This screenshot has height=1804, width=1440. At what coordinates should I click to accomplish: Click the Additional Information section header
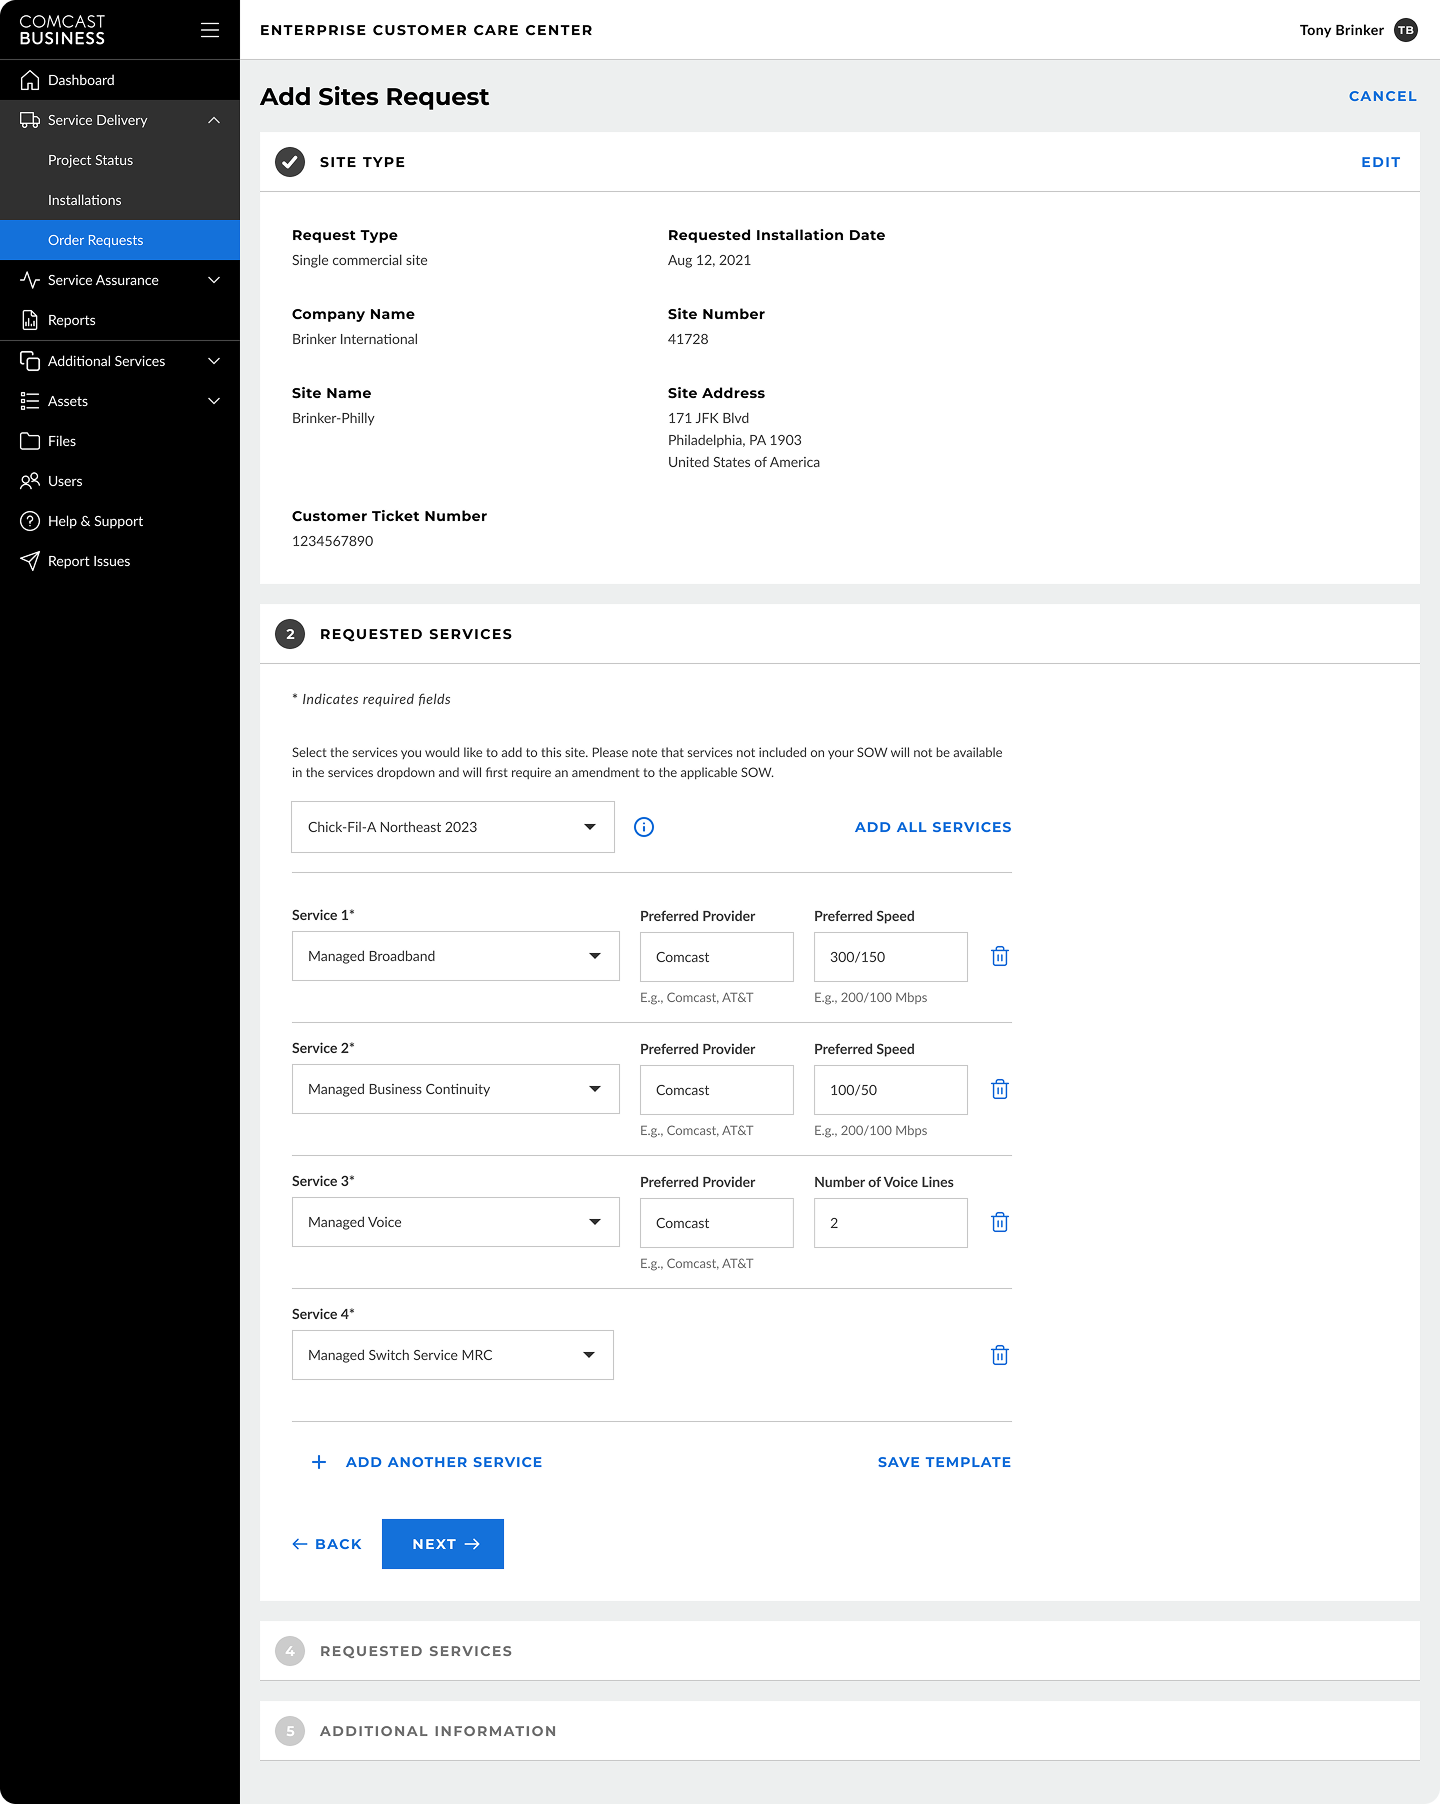point(840,1731)
